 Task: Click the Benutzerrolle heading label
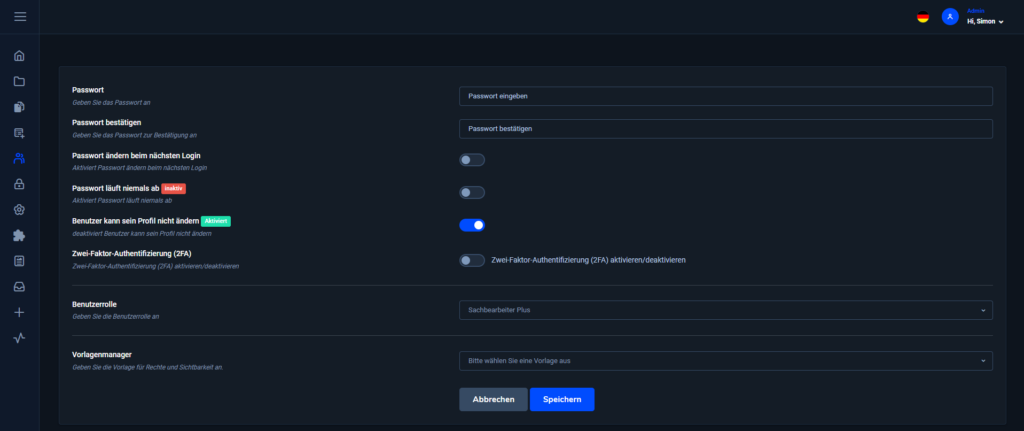95,304
